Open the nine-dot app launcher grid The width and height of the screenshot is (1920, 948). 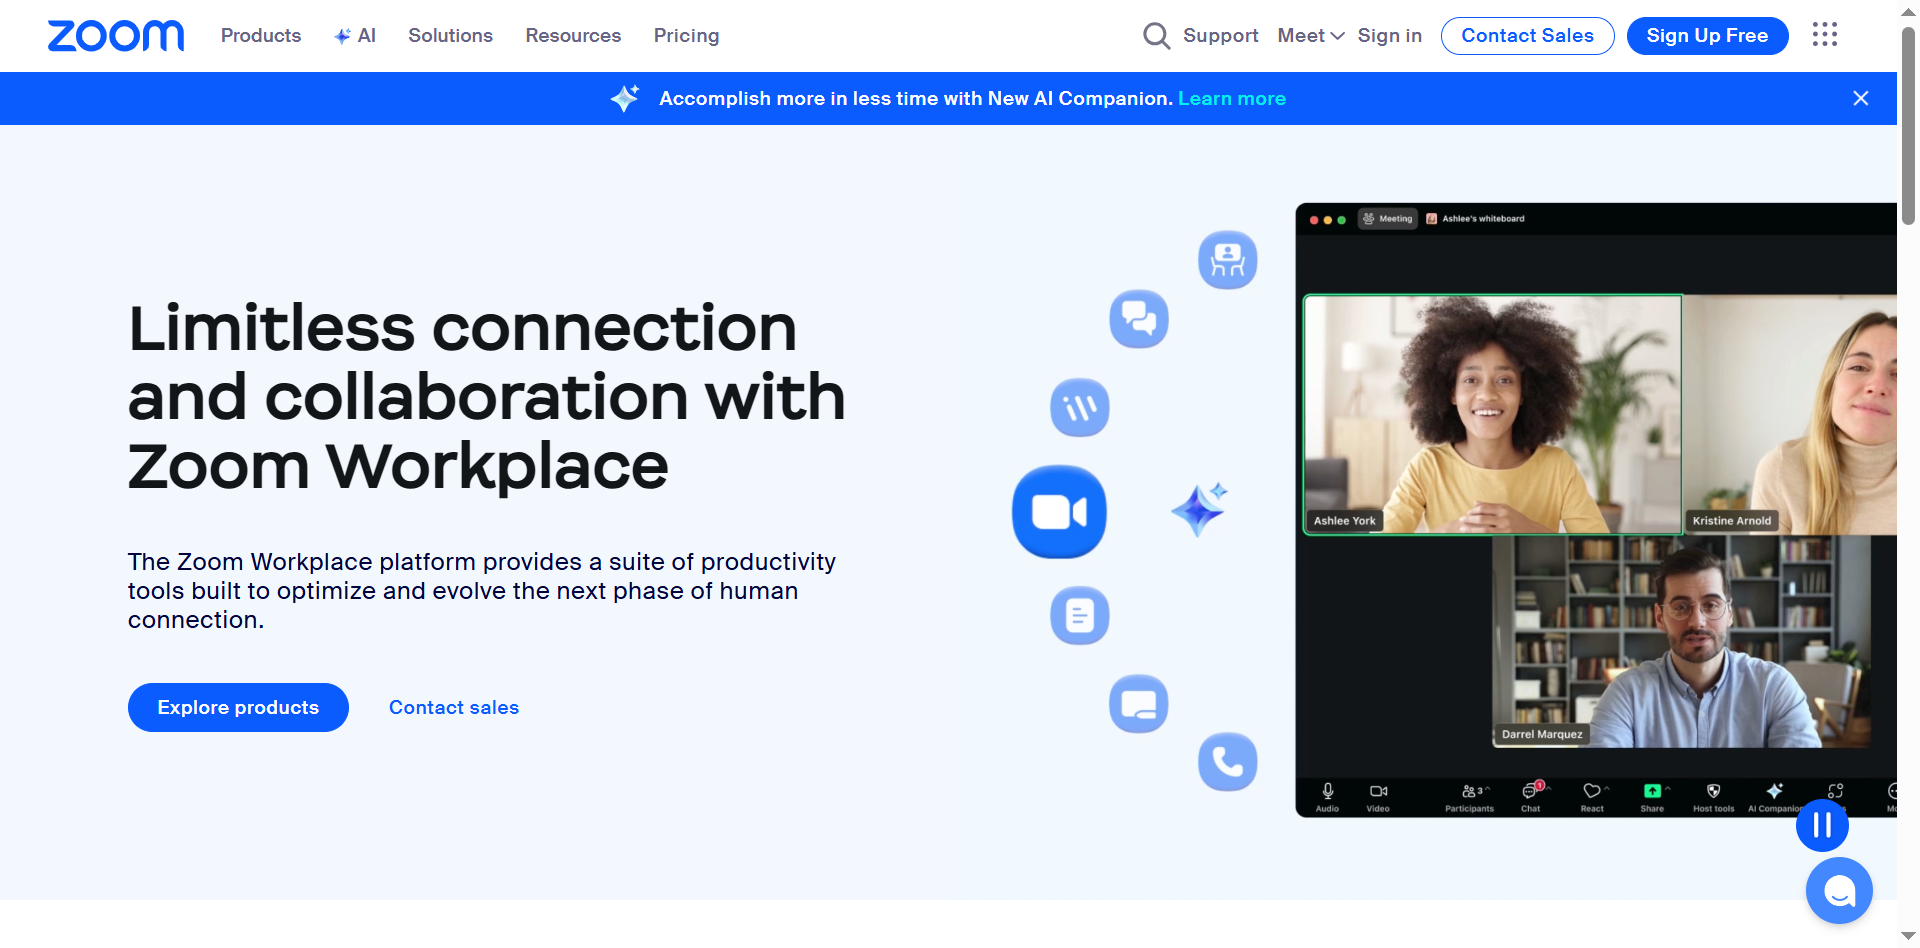tap(1825, 35)
